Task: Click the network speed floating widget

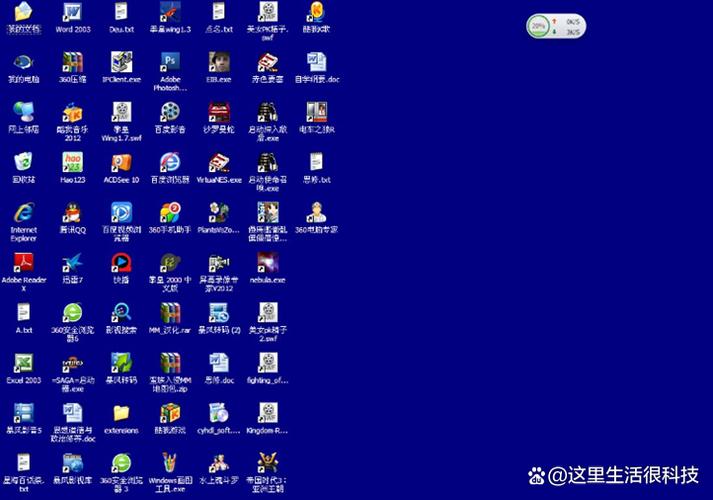Action: coord(556,26)
